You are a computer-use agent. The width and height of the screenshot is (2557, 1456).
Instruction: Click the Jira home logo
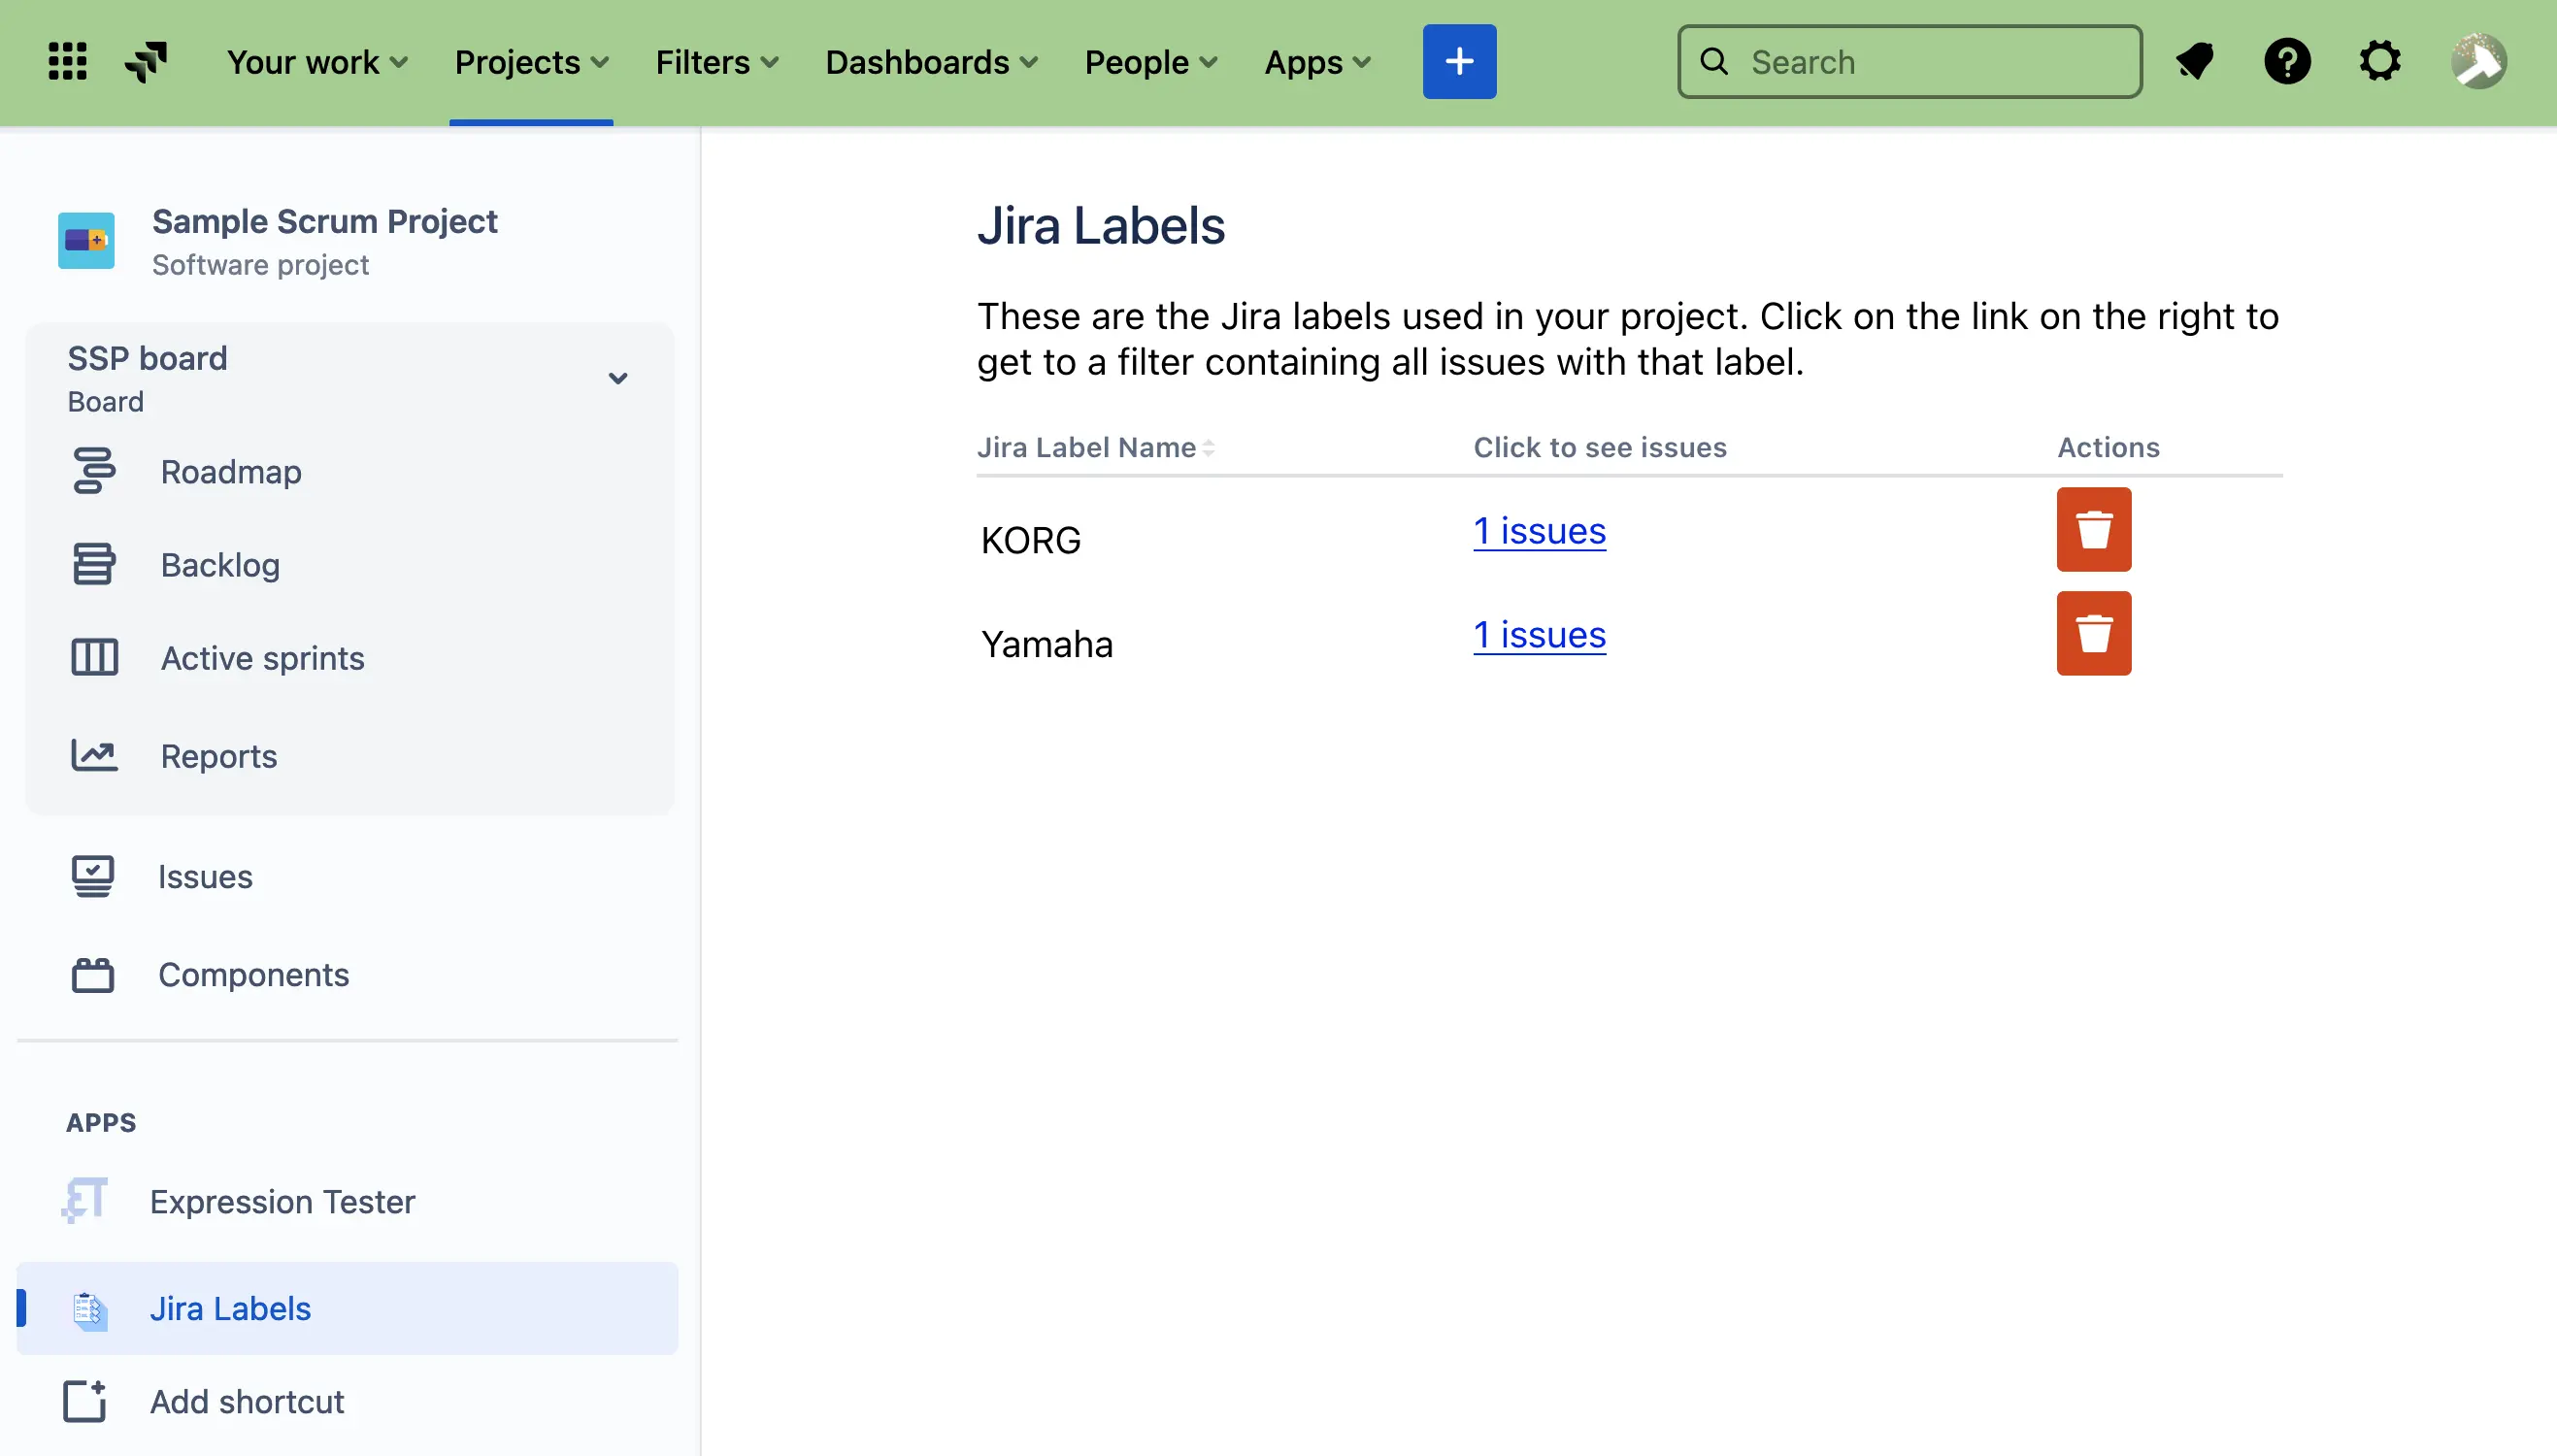146,61
